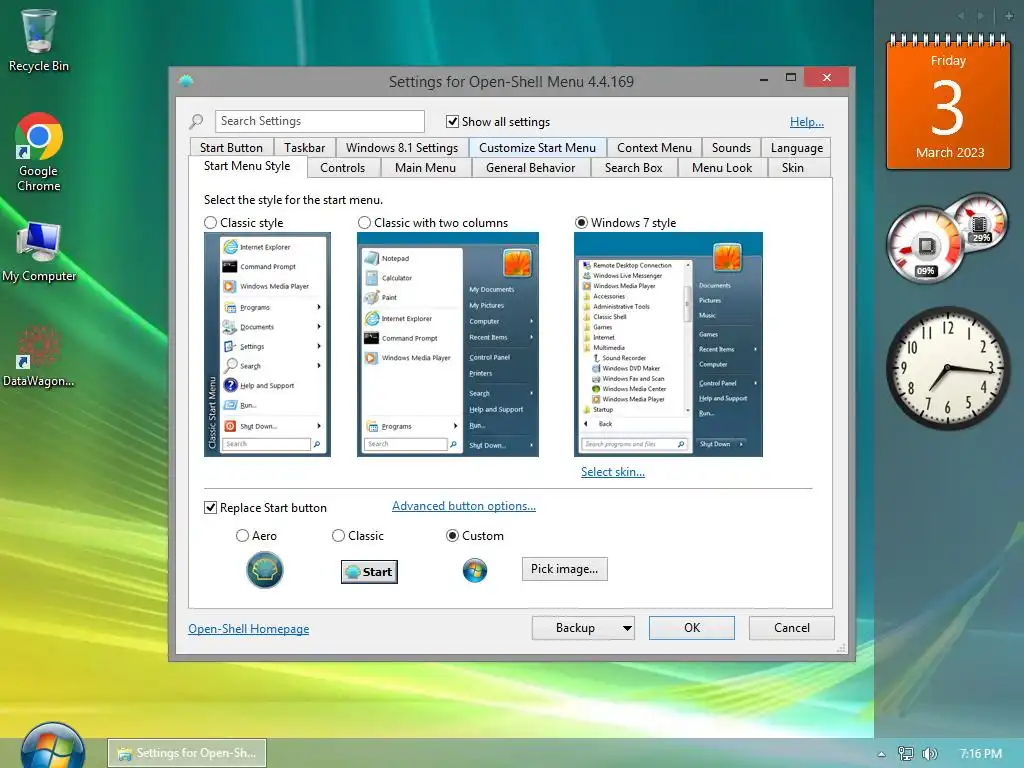Open the Help link
The image size is (1024, 768).
coord(807,121)
